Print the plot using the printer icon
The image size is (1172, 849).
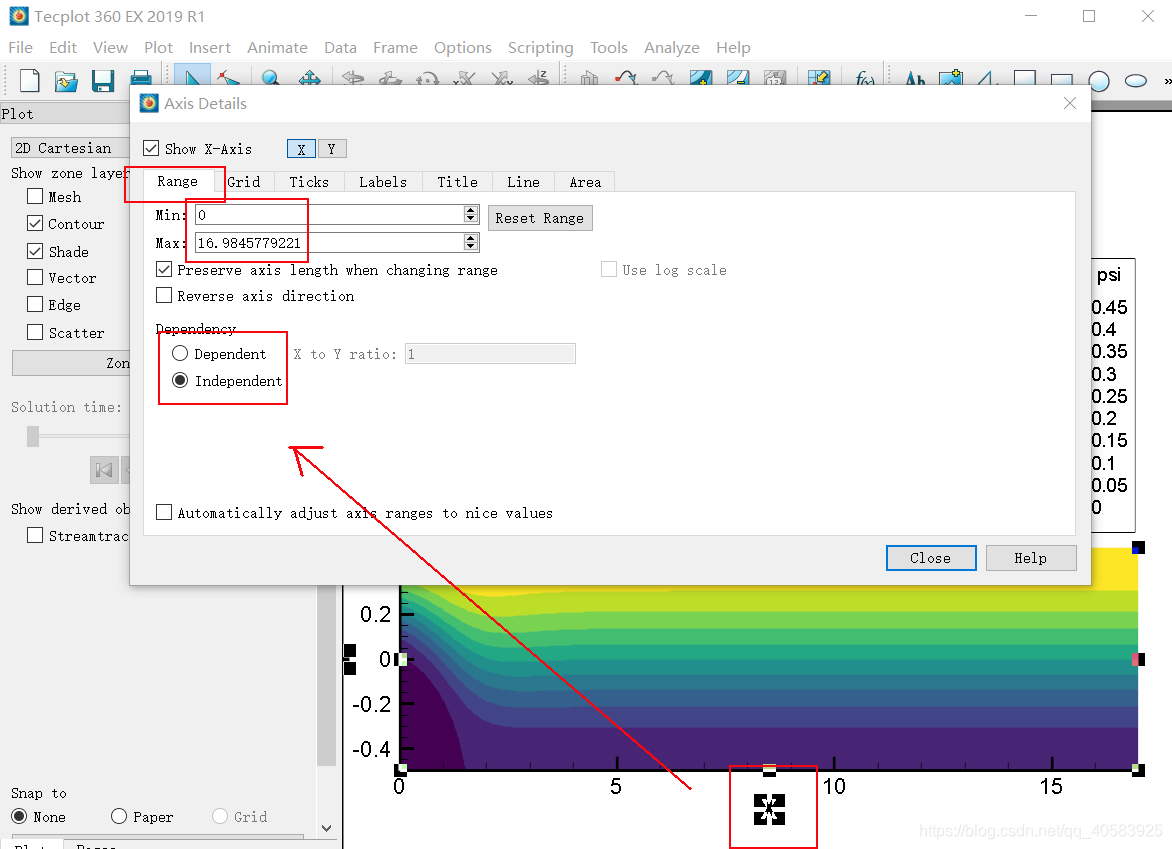141,78
